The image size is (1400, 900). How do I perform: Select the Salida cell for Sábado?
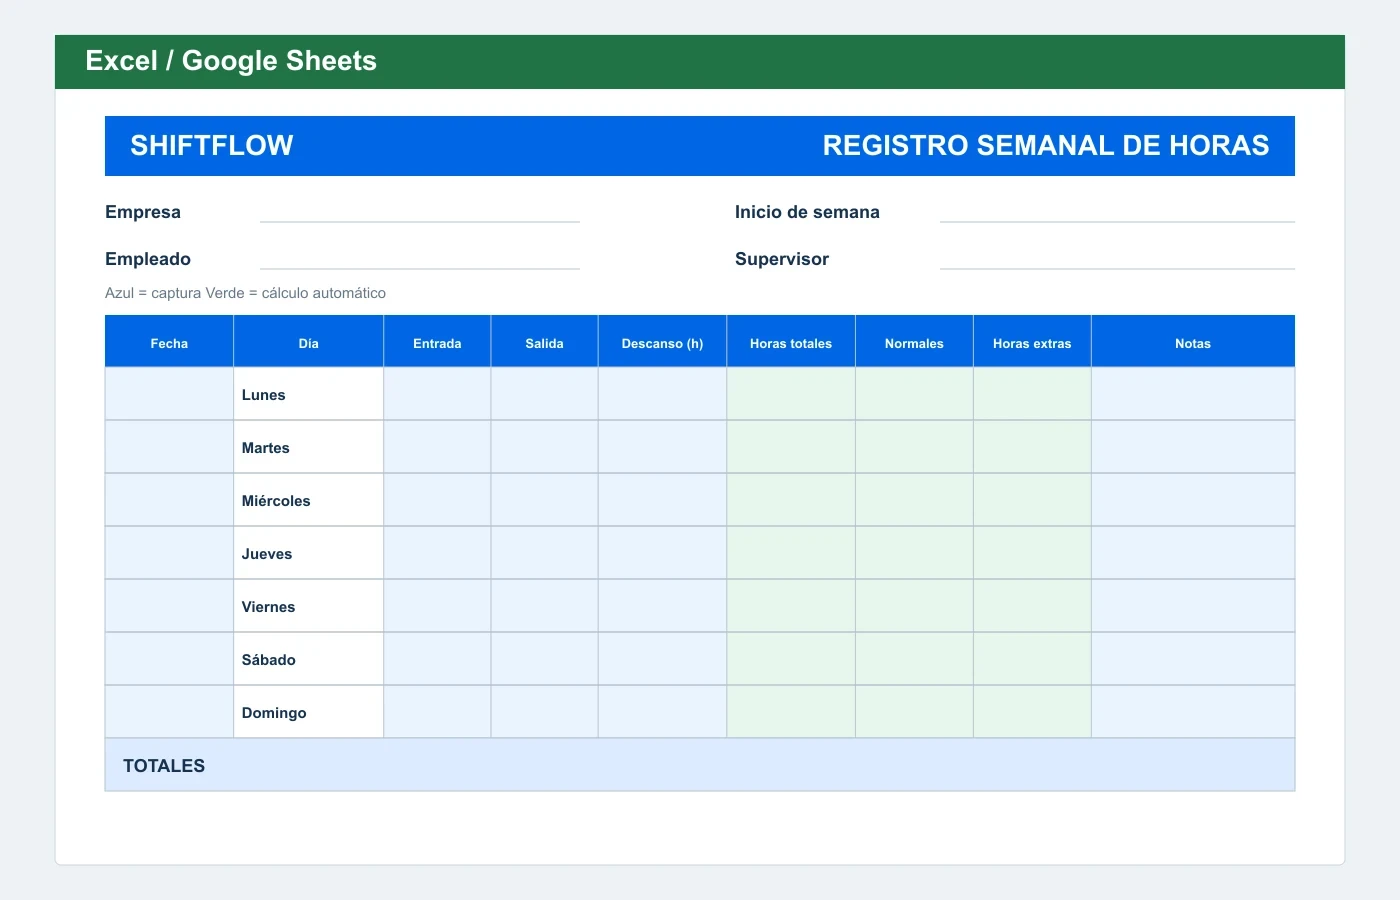pos(544,659)
